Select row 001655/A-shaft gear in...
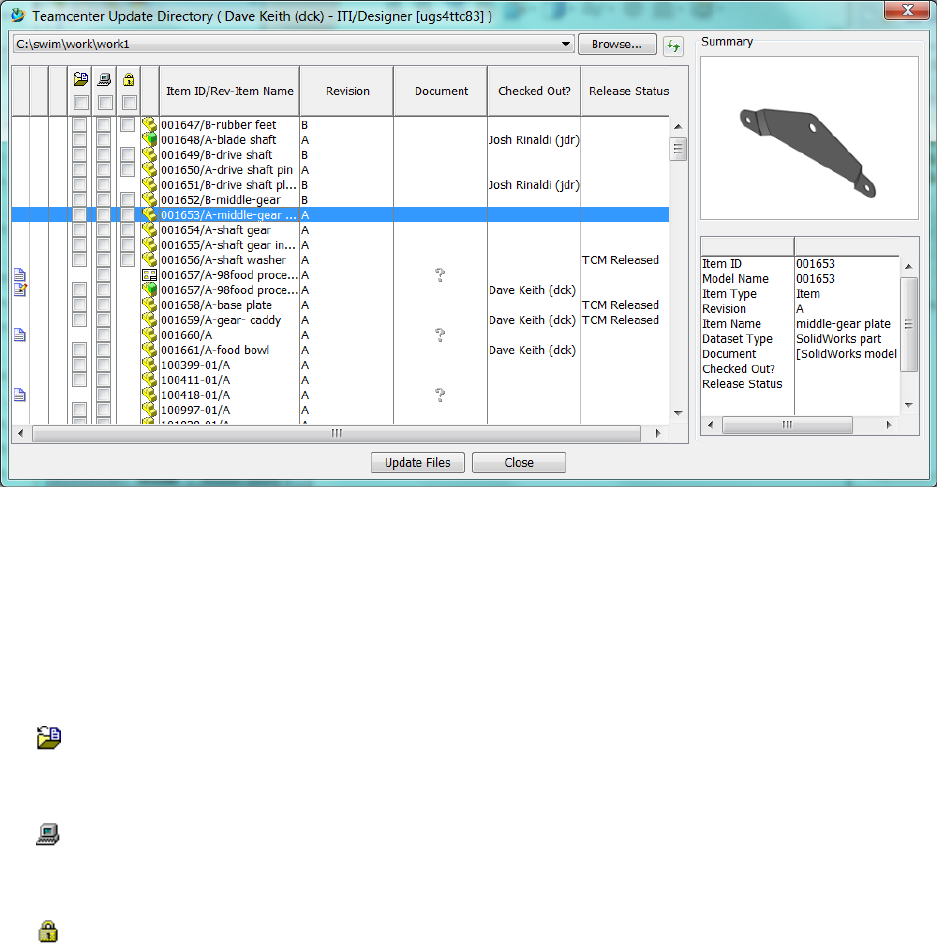Viewport: 937px width, 944px height. click(x=340, y=245)
